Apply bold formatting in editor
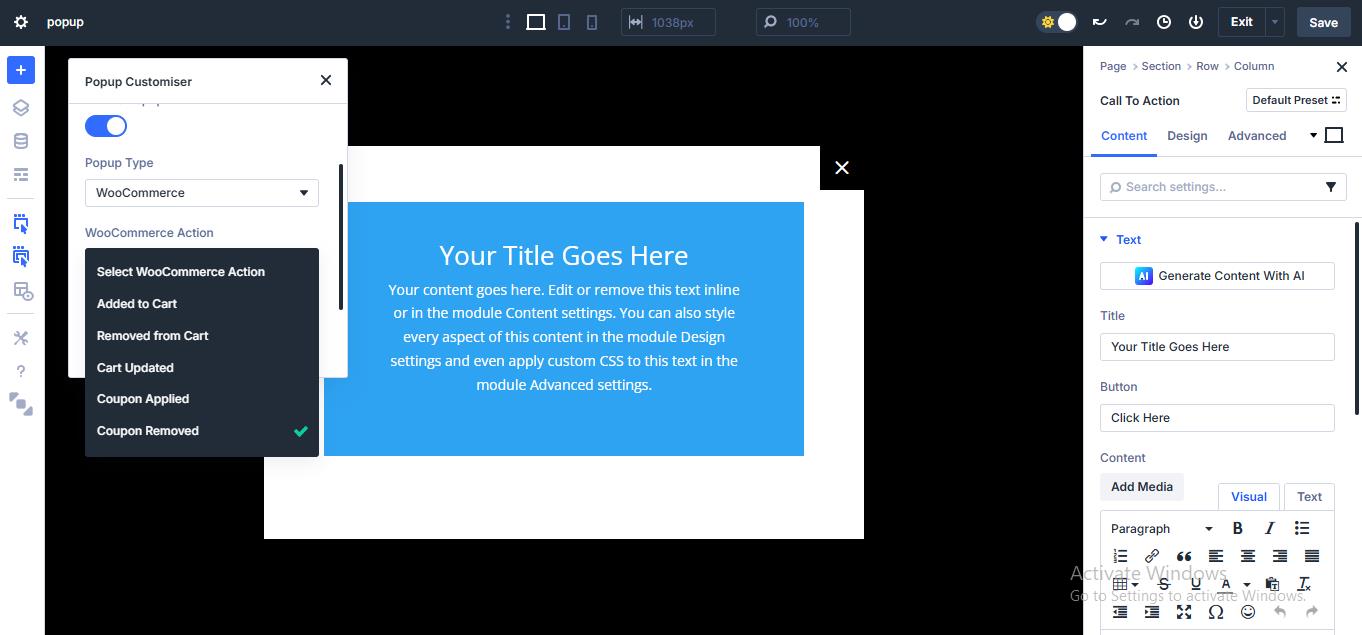 1238,528
